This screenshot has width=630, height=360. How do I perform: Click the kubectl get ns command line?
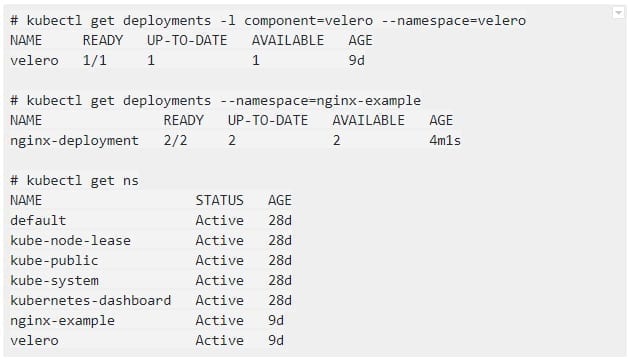[75, 181]
